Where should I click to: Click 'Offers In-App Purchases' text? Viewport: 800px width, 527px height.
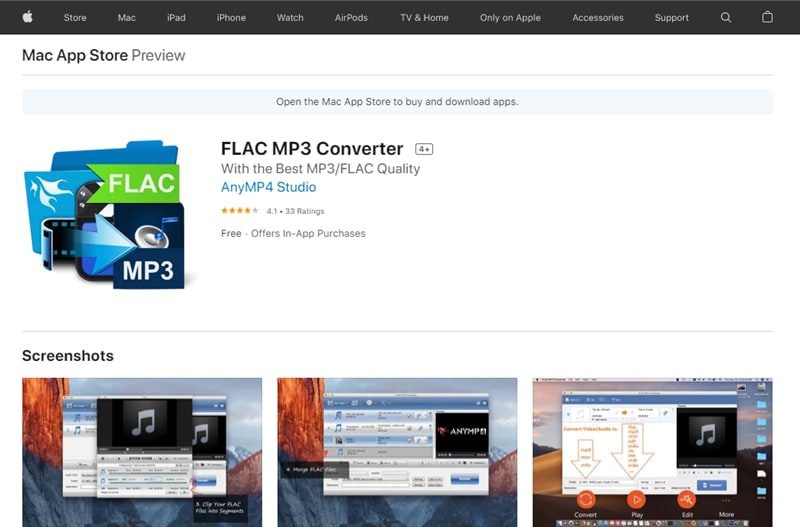coord(308,233)
